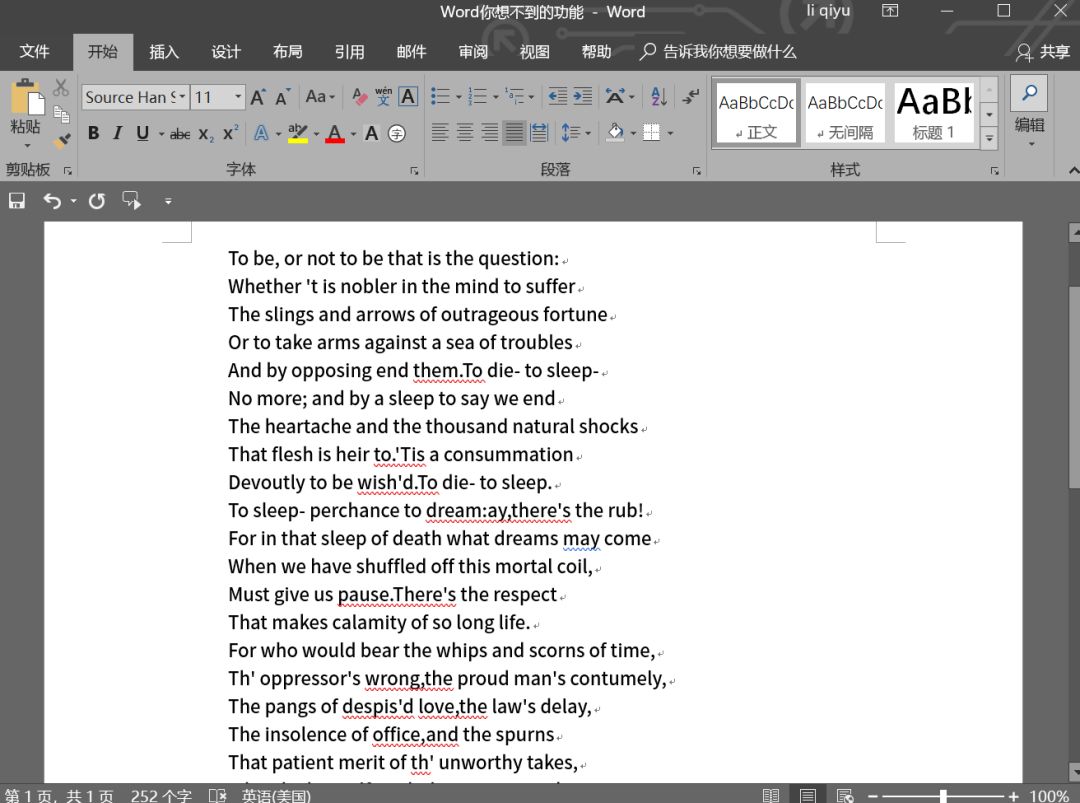Expand the multilevel list dropdown

point(531,97)
